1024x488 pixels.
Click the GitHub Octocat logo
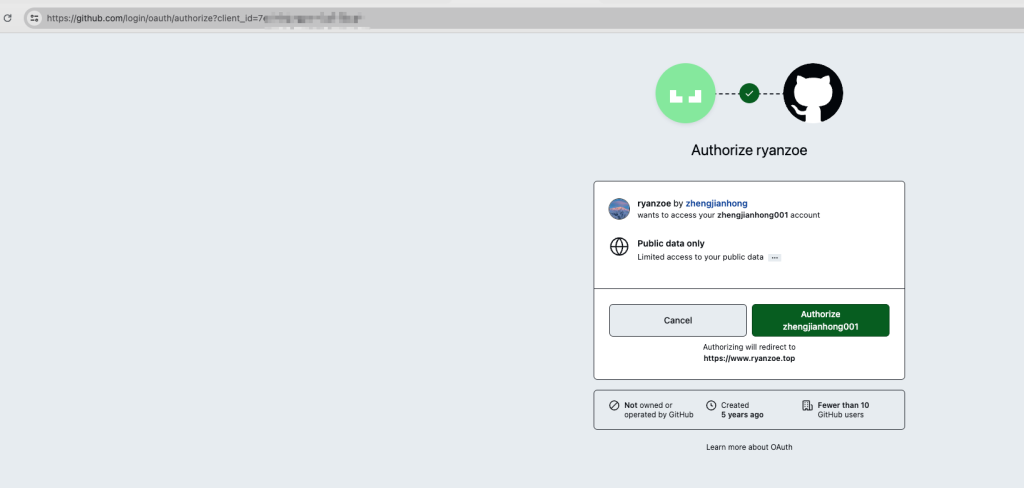813,93
